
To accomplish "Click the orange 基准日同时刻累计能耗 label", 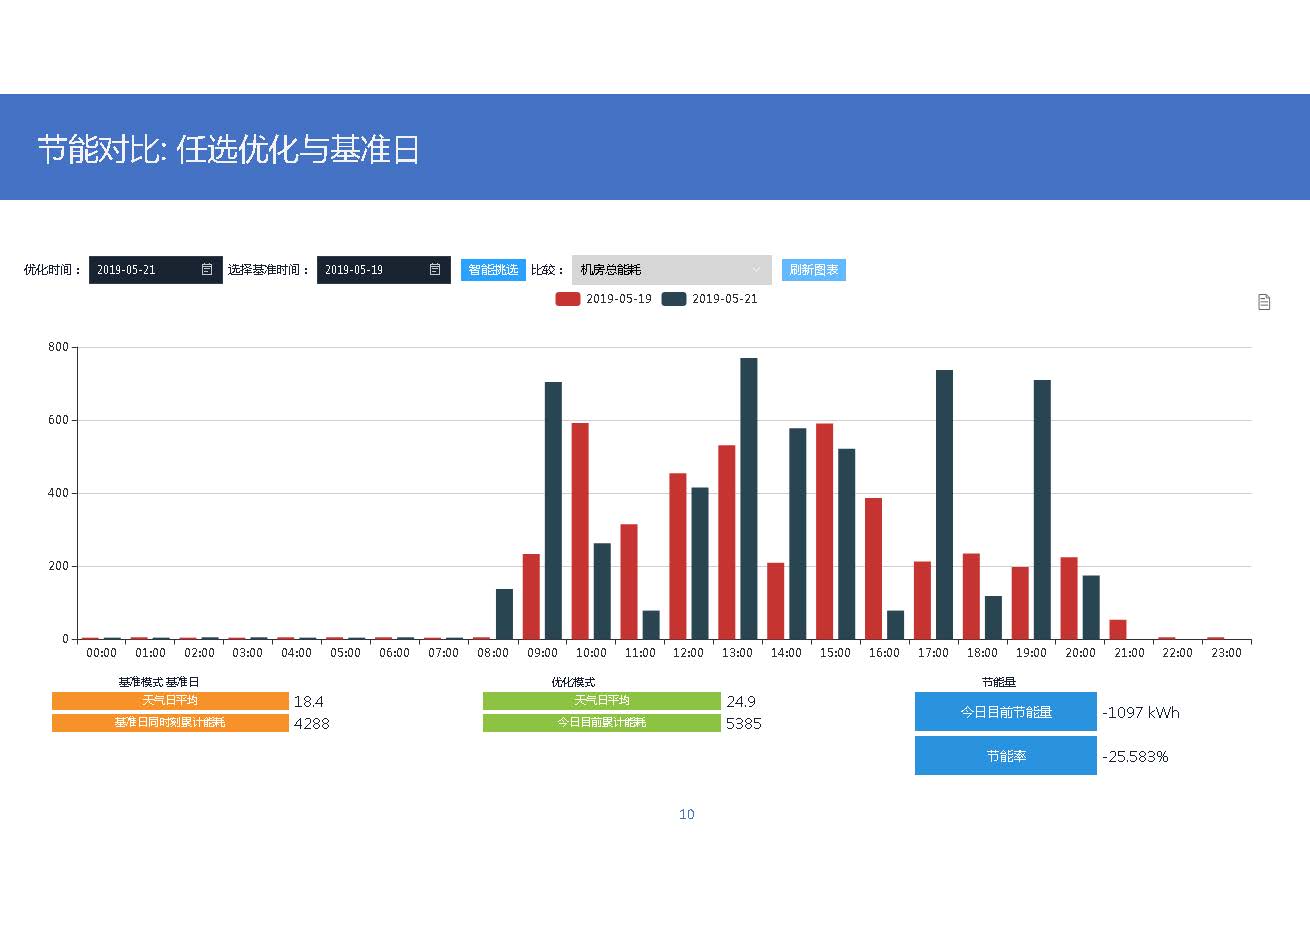I will (x=170, y=723).
